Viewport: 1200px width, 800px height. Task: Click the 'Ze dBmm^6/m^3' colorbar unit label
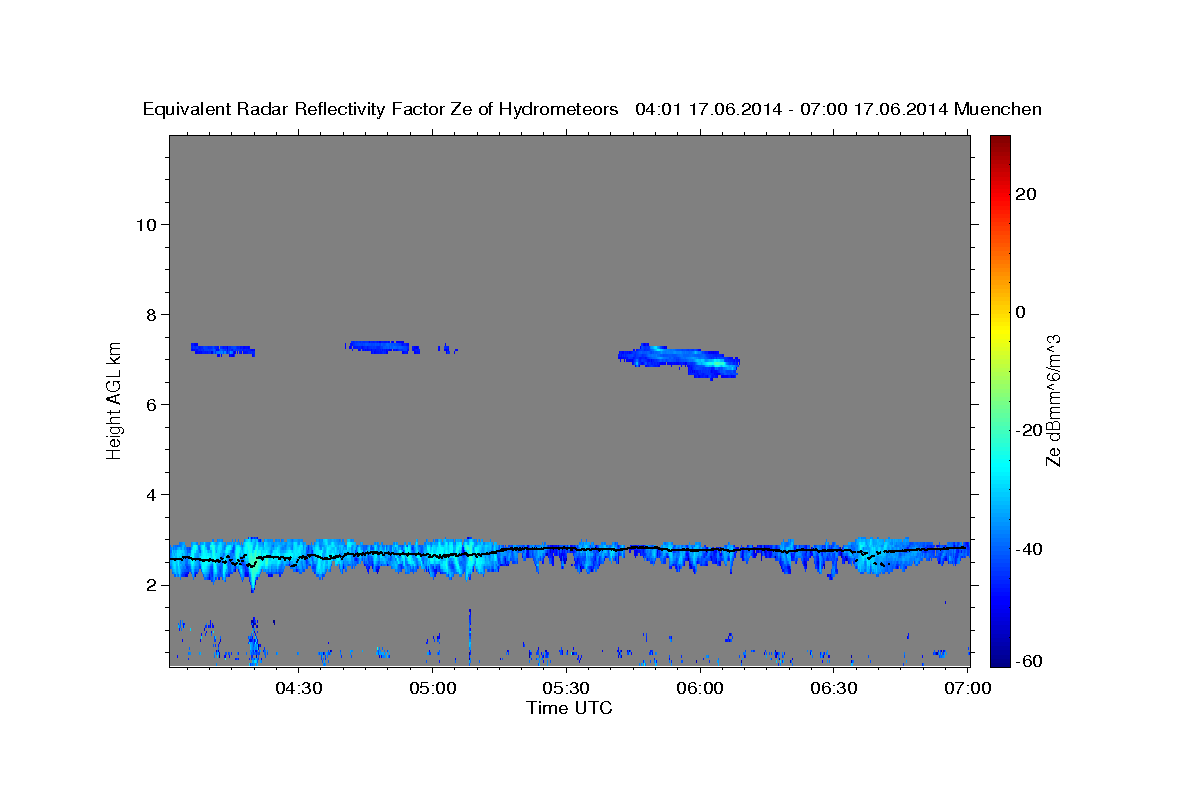[x=1053, y=401]
